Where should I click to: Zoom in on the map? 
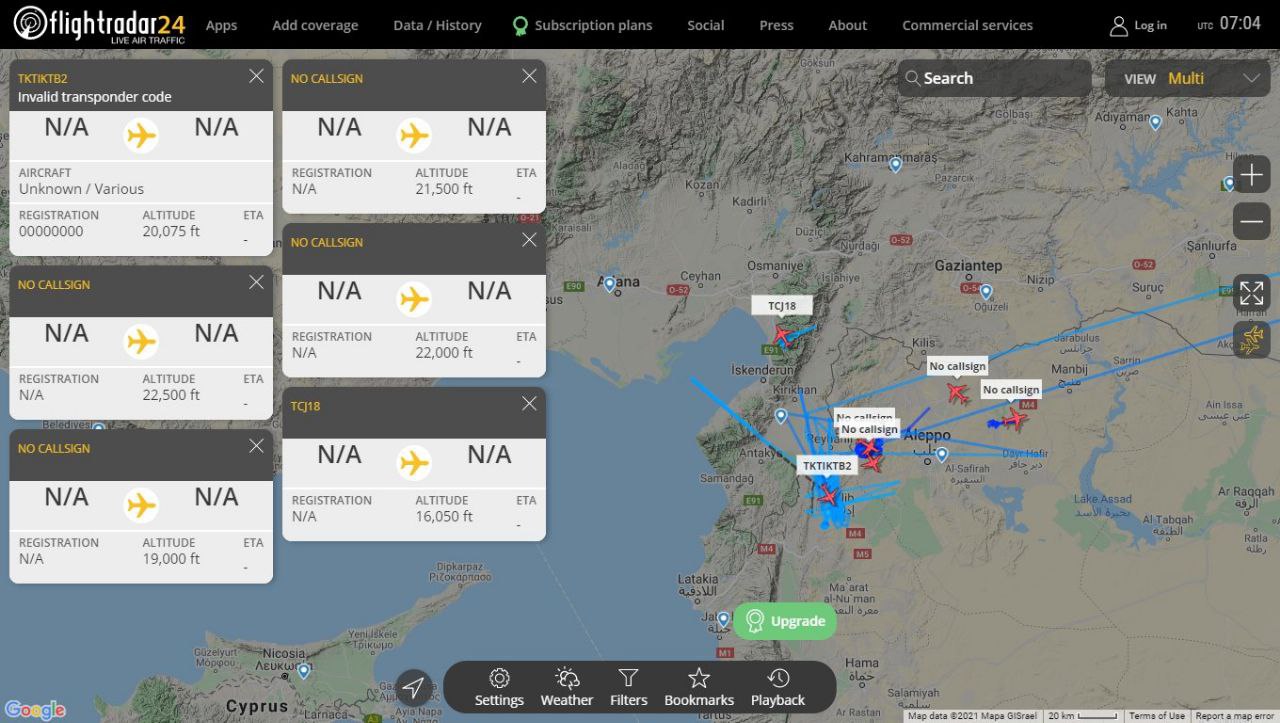pyautogui.click(x=1252, y=176)
